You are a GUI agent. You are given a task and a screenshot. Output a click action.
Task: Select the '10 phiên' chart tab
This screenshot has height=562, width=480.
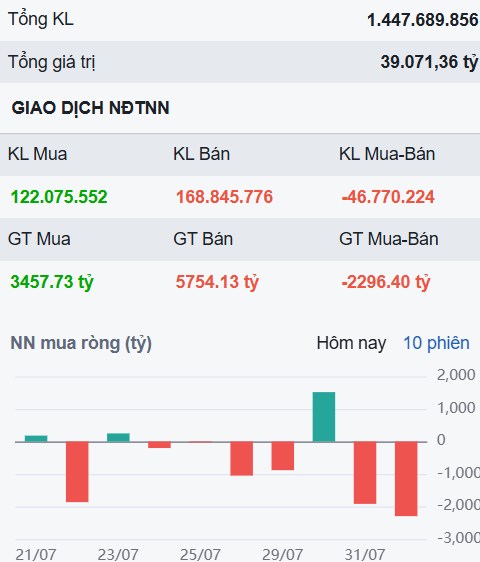coord(436,343)
